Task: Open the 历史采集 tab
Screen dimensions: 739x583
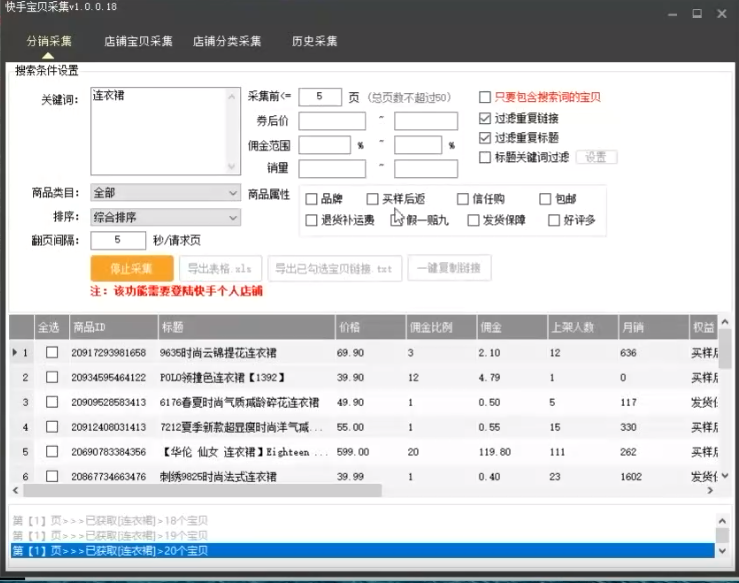Action: tap(314, 41)
